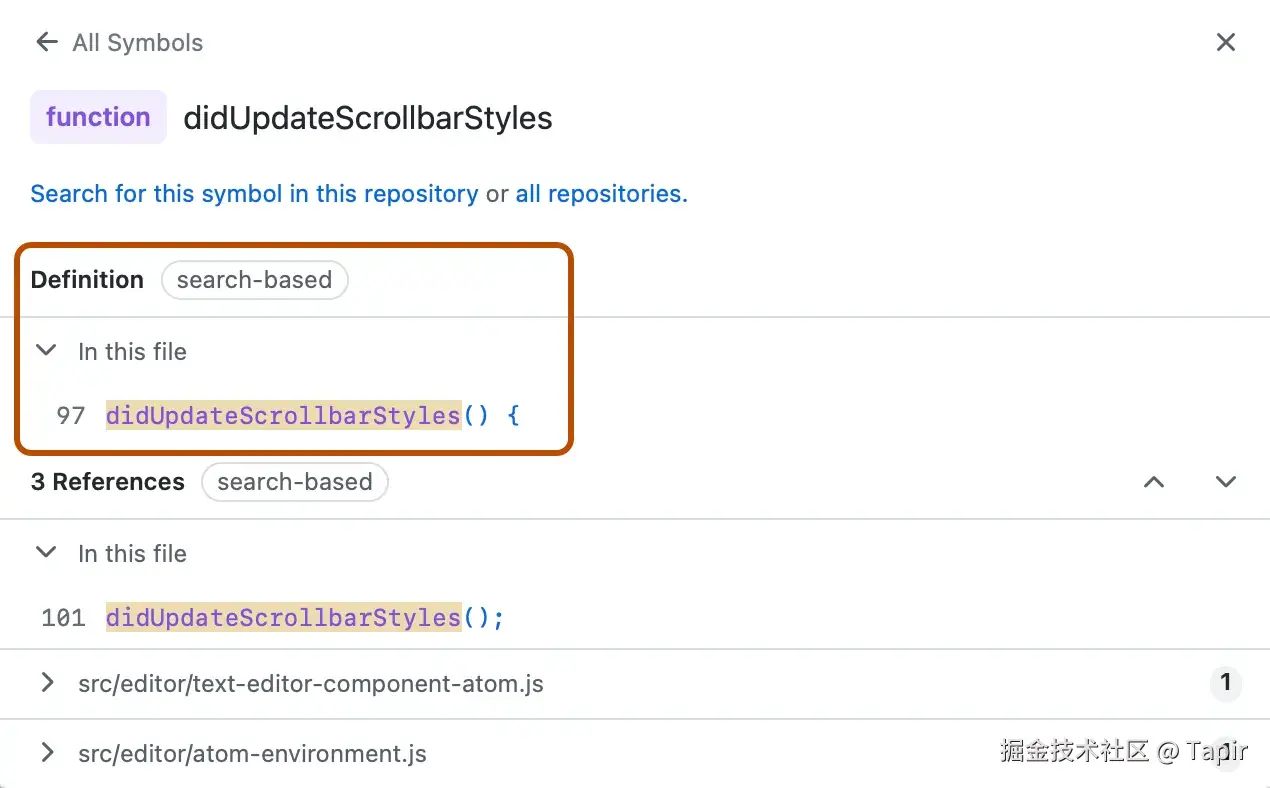Jump to previous reference with up chevron
Screen dimensions: 1270x788
pyautogui.click(x=1154, y=482)
